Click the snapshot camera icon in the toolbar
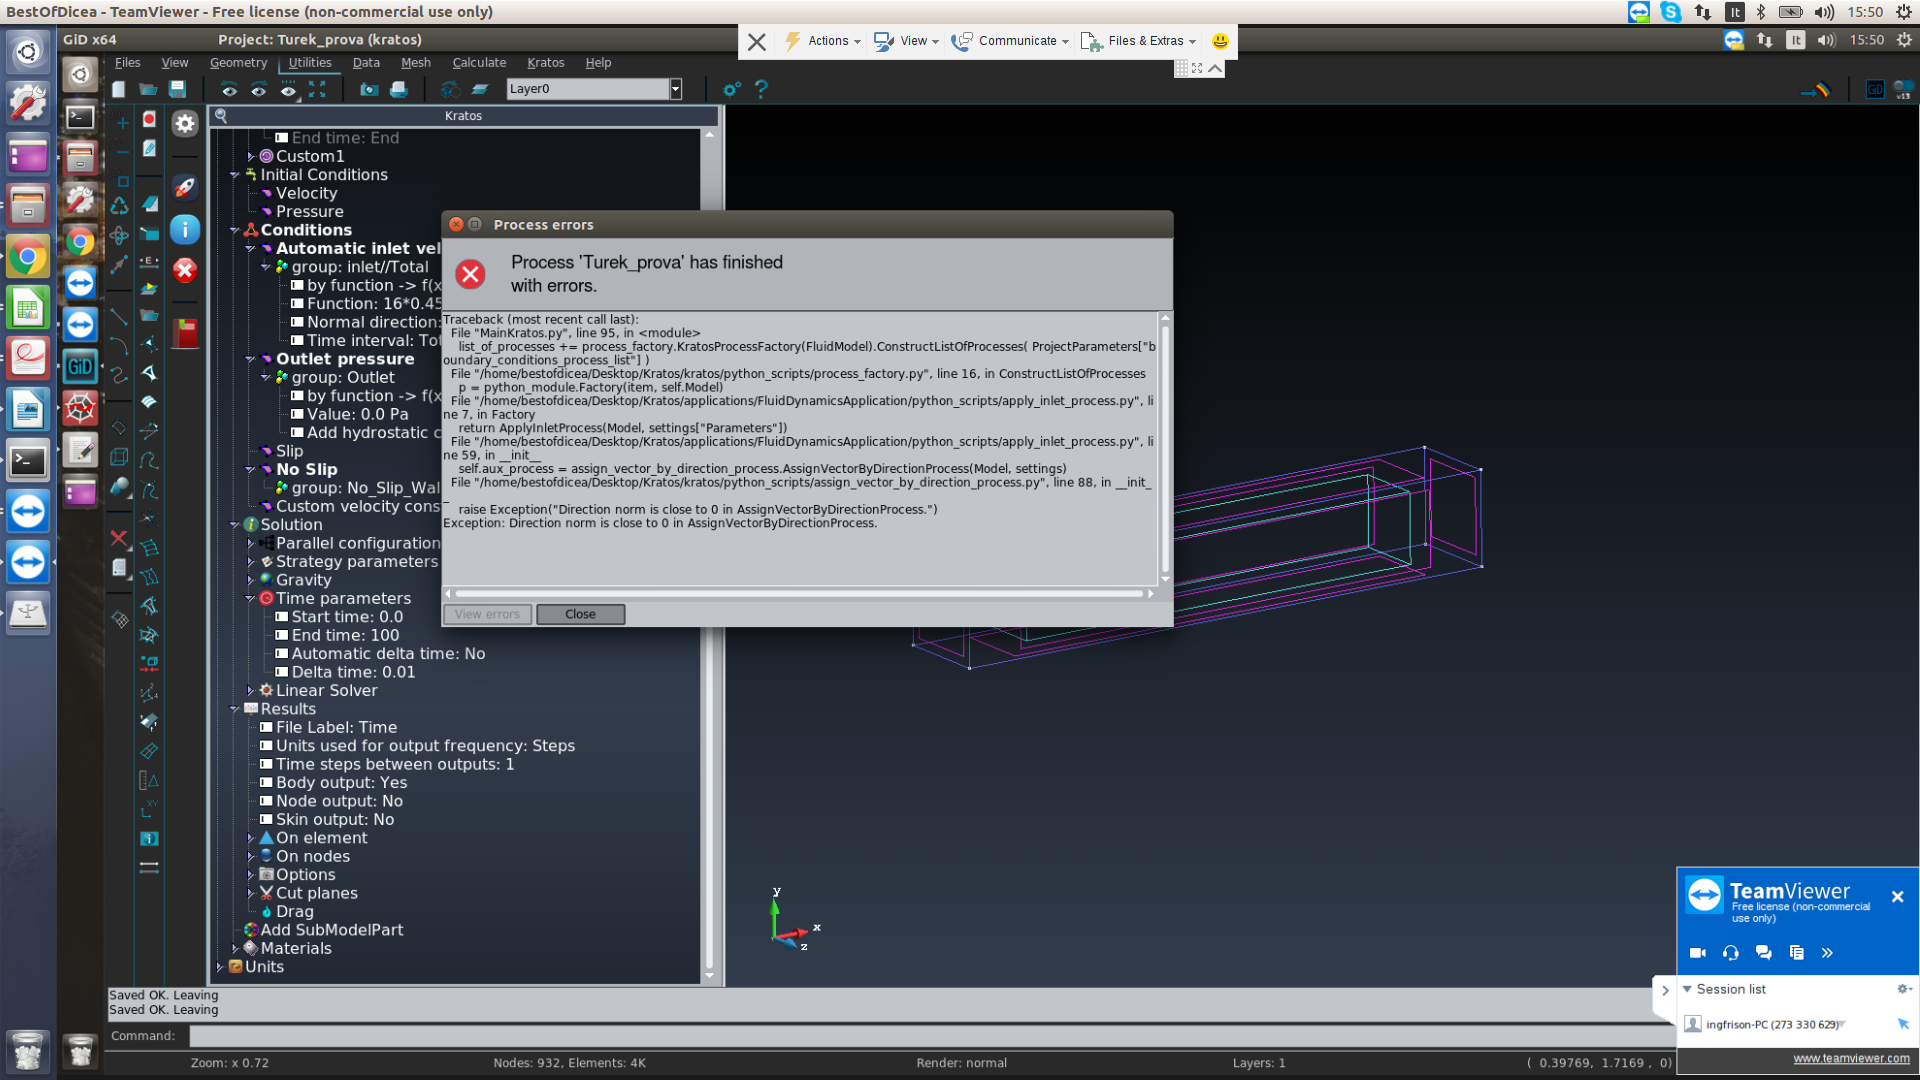 point(368,88)
